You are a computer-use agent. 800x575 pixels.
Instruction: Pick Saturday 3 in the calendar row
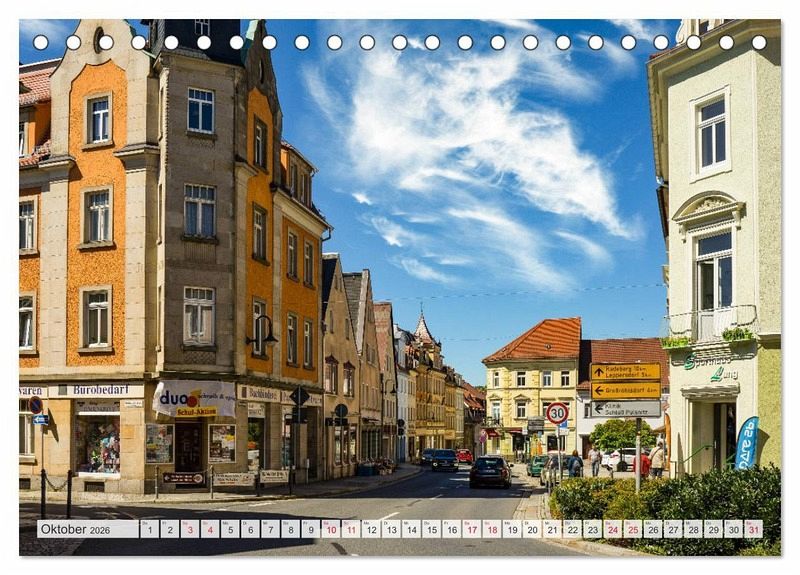click(190, 529)
